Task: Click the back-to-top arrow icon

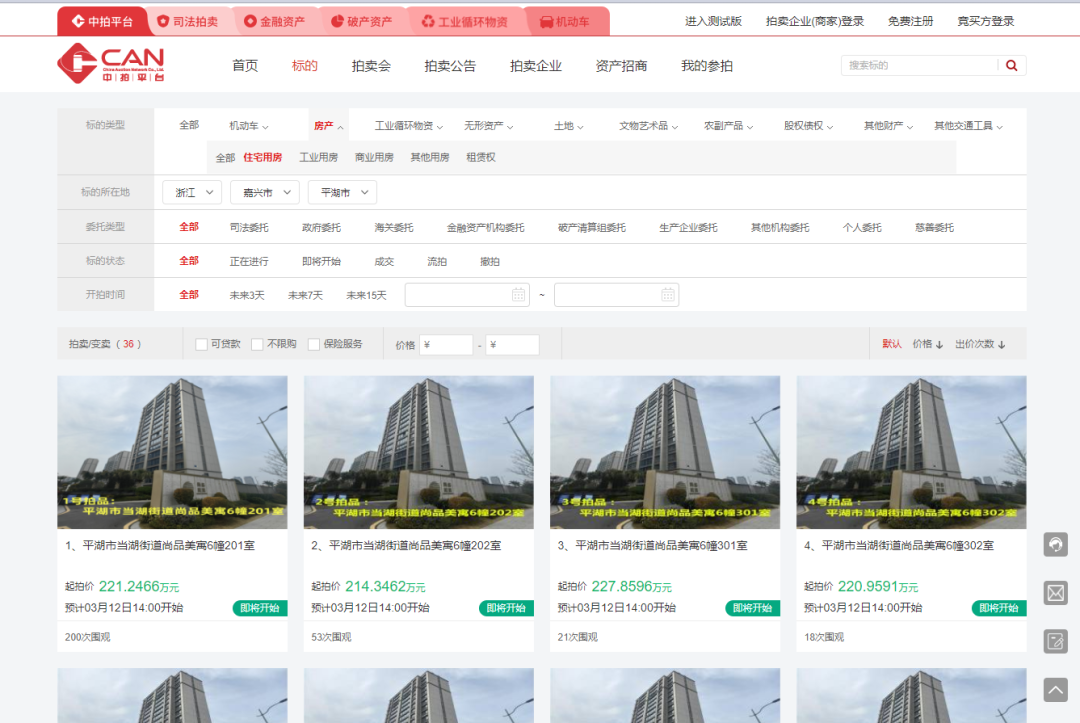Action: click(1055, 690)
